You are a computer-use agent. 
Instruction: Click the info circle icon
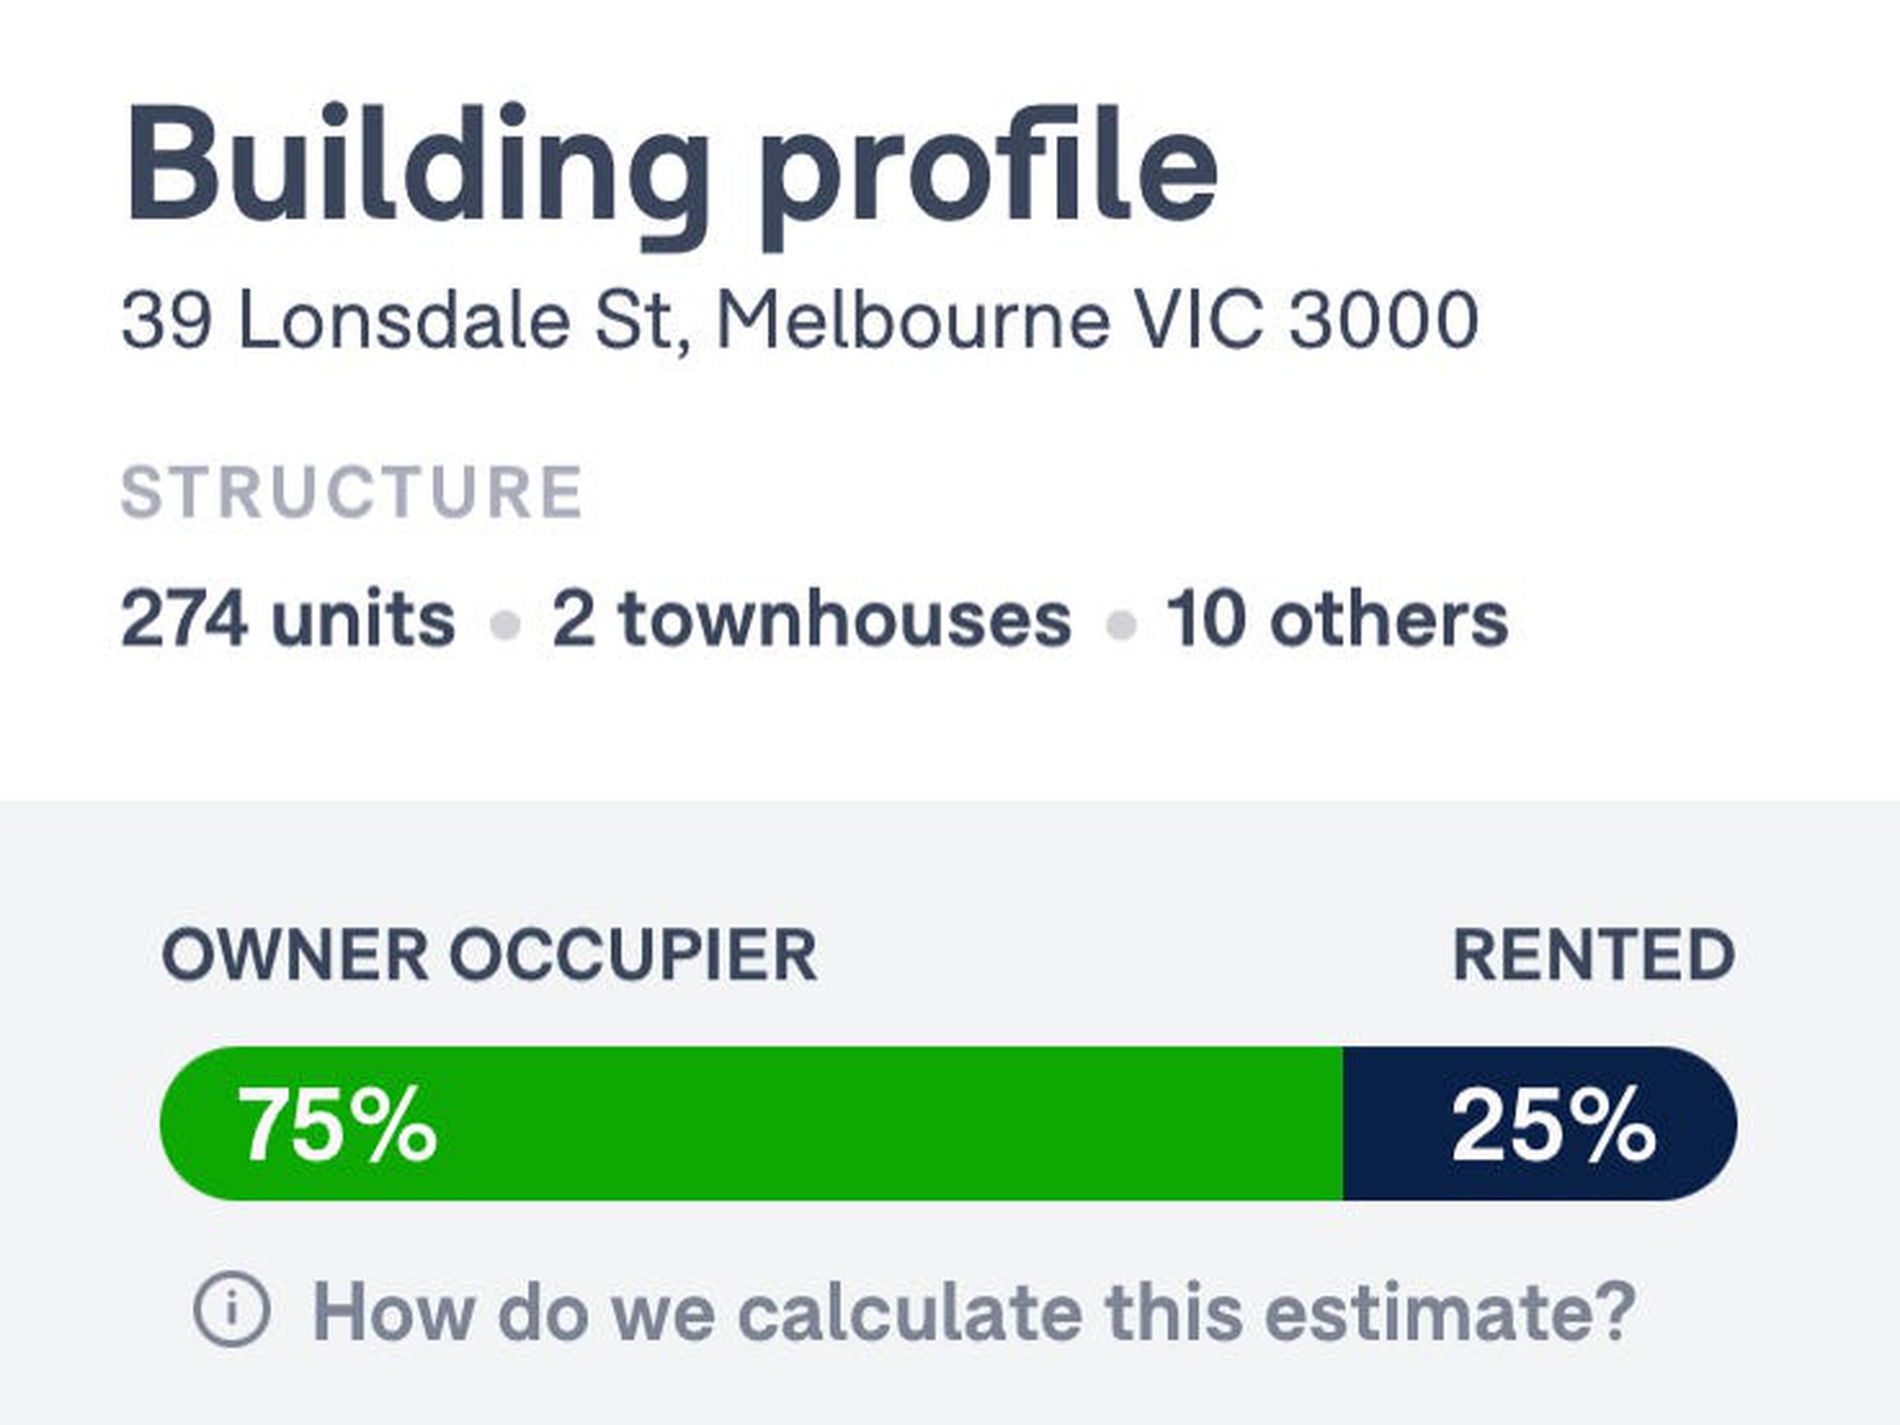click(x=232, y=1309)
